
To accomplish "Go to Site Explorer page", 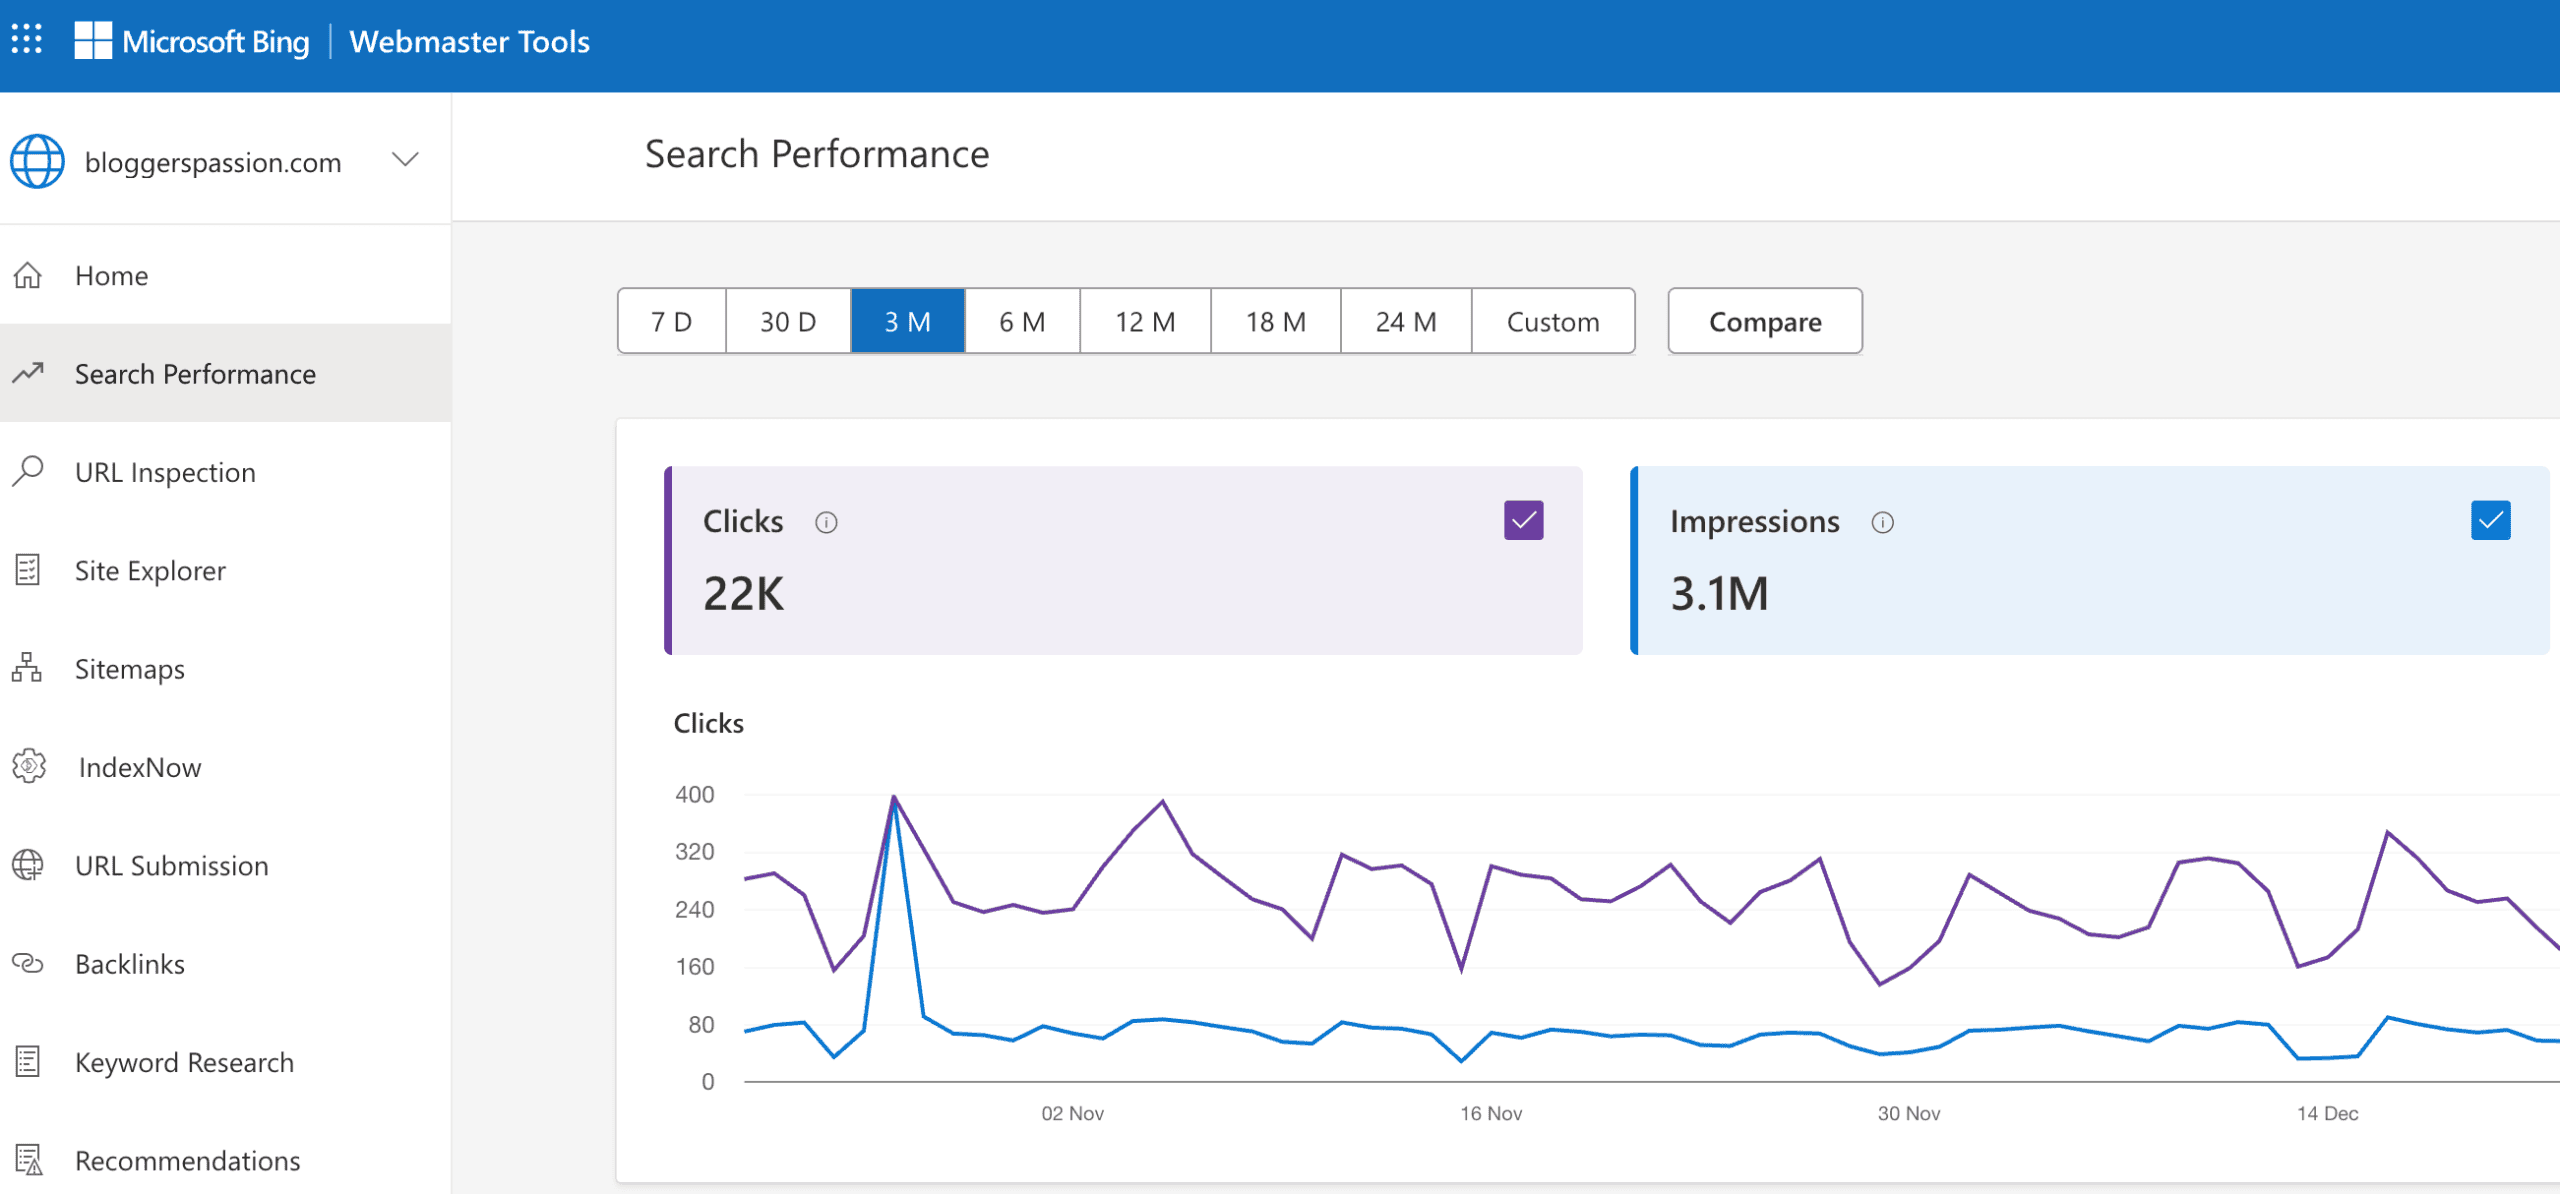I will (x=150, y=570).
